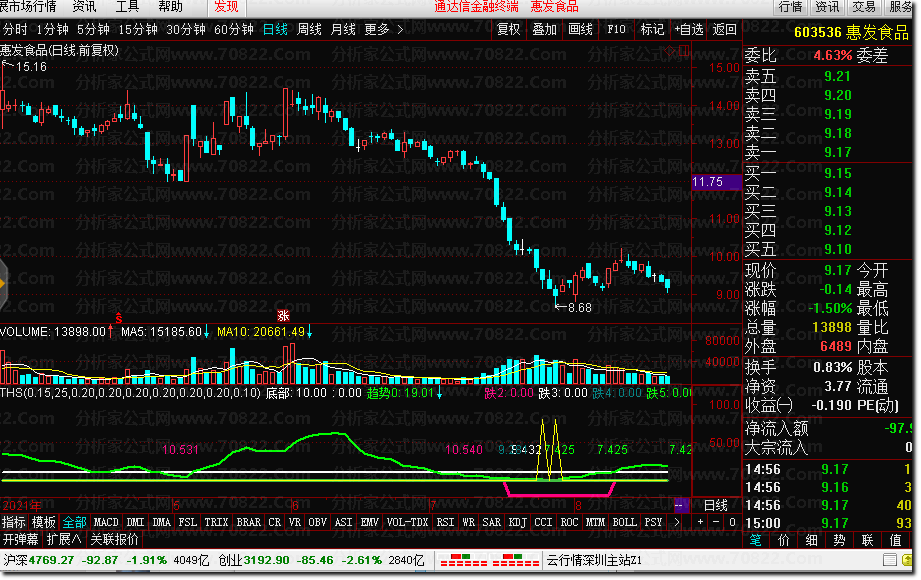This screenshot has width=921, height=580.
Task: Toggle 开弹幕 bullet comments
Action: point(21,539)
